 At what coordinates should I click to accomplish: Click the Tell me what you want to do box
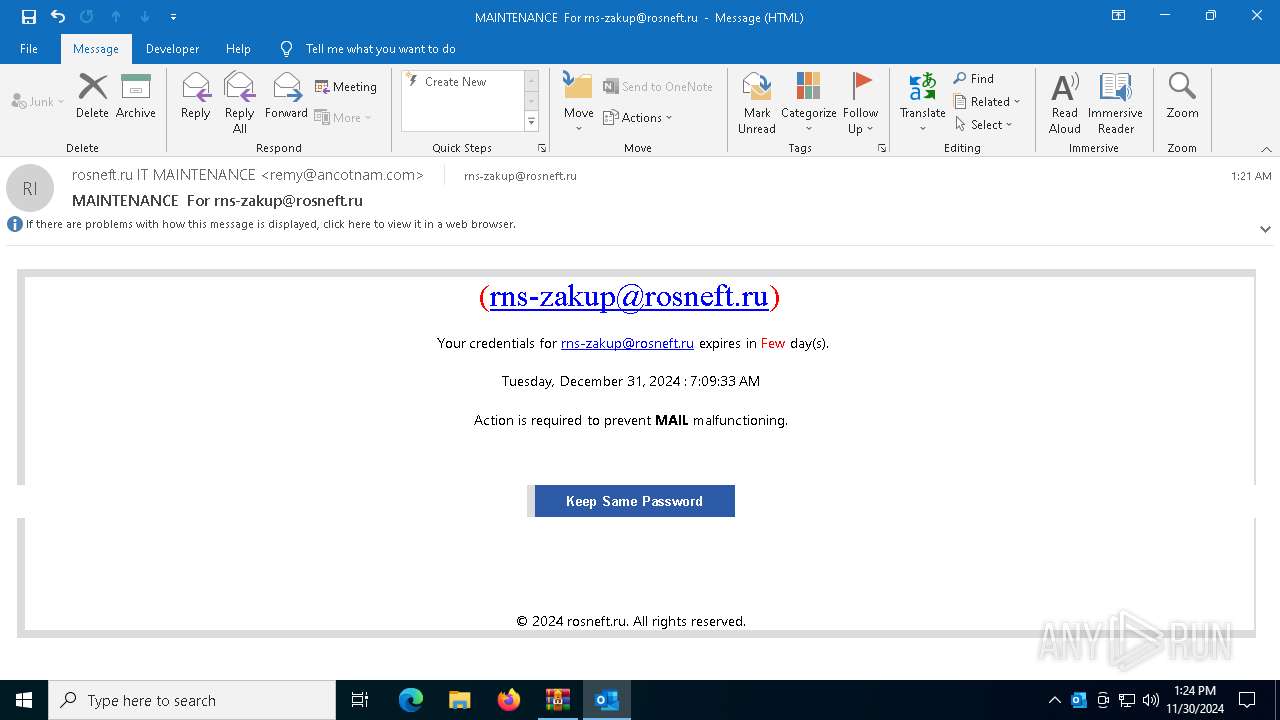[x=380, y=49]
